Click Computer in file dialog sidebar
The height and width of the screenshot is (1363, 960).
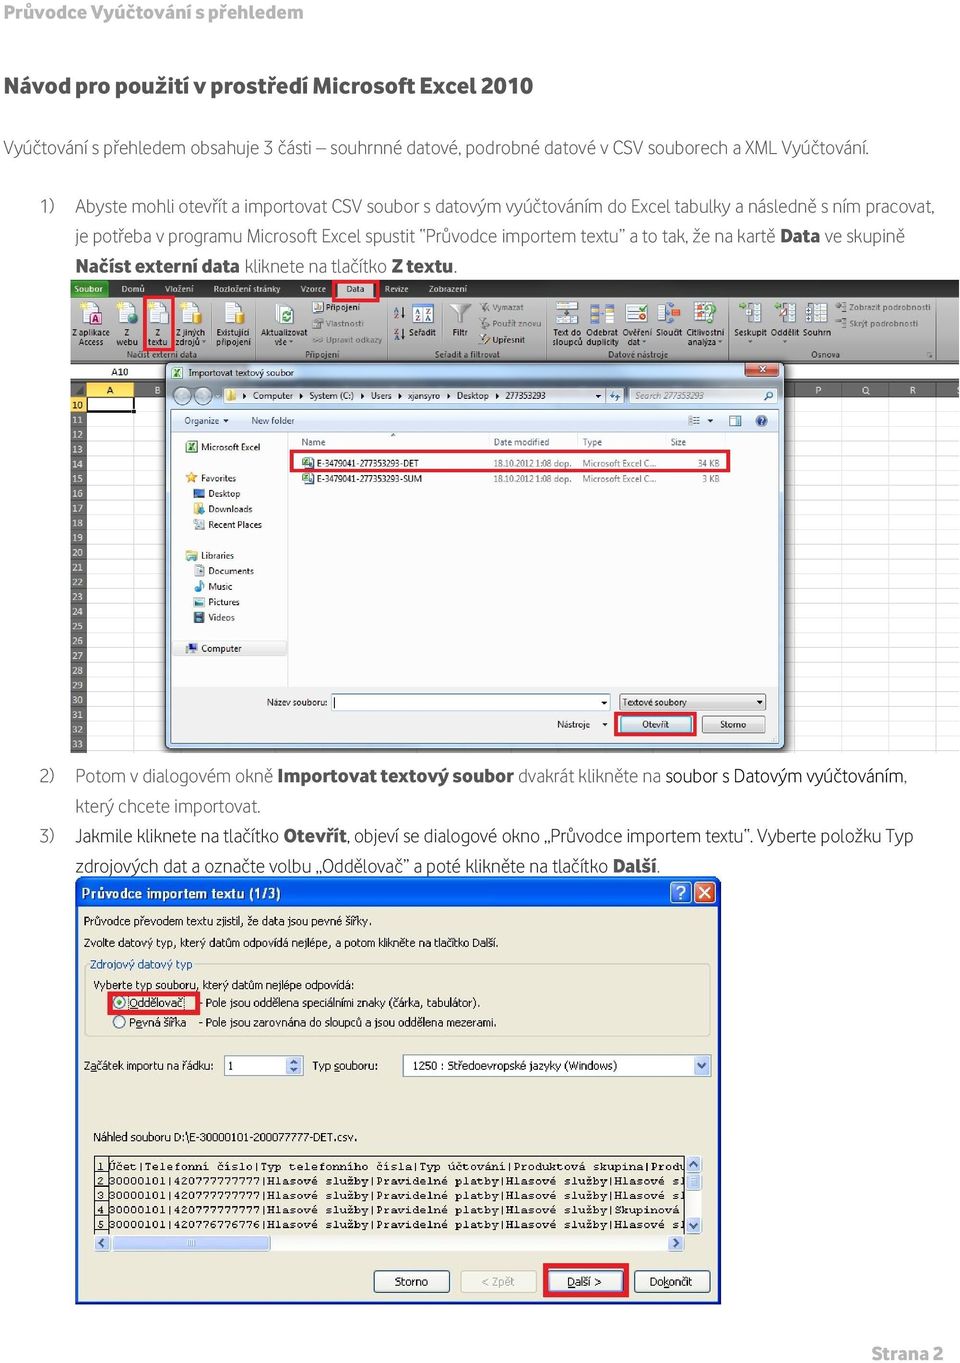(221, 649)
